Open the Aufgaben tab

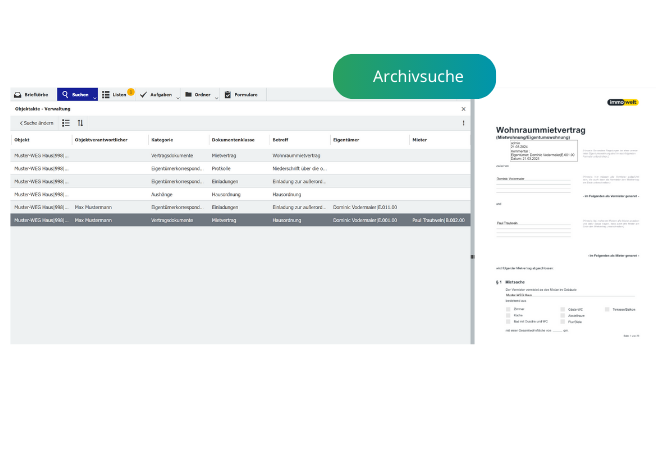pos(158,95)
